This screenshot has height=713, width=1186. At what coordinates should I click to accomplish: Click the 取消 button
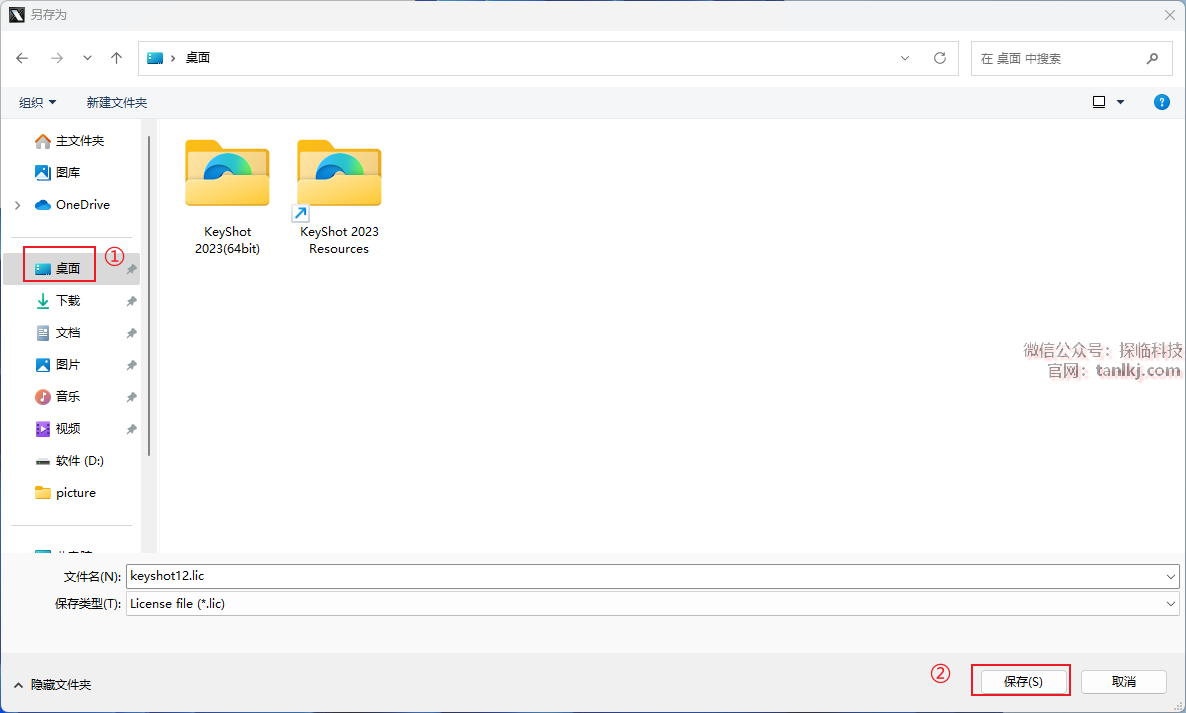[1124, 681]
